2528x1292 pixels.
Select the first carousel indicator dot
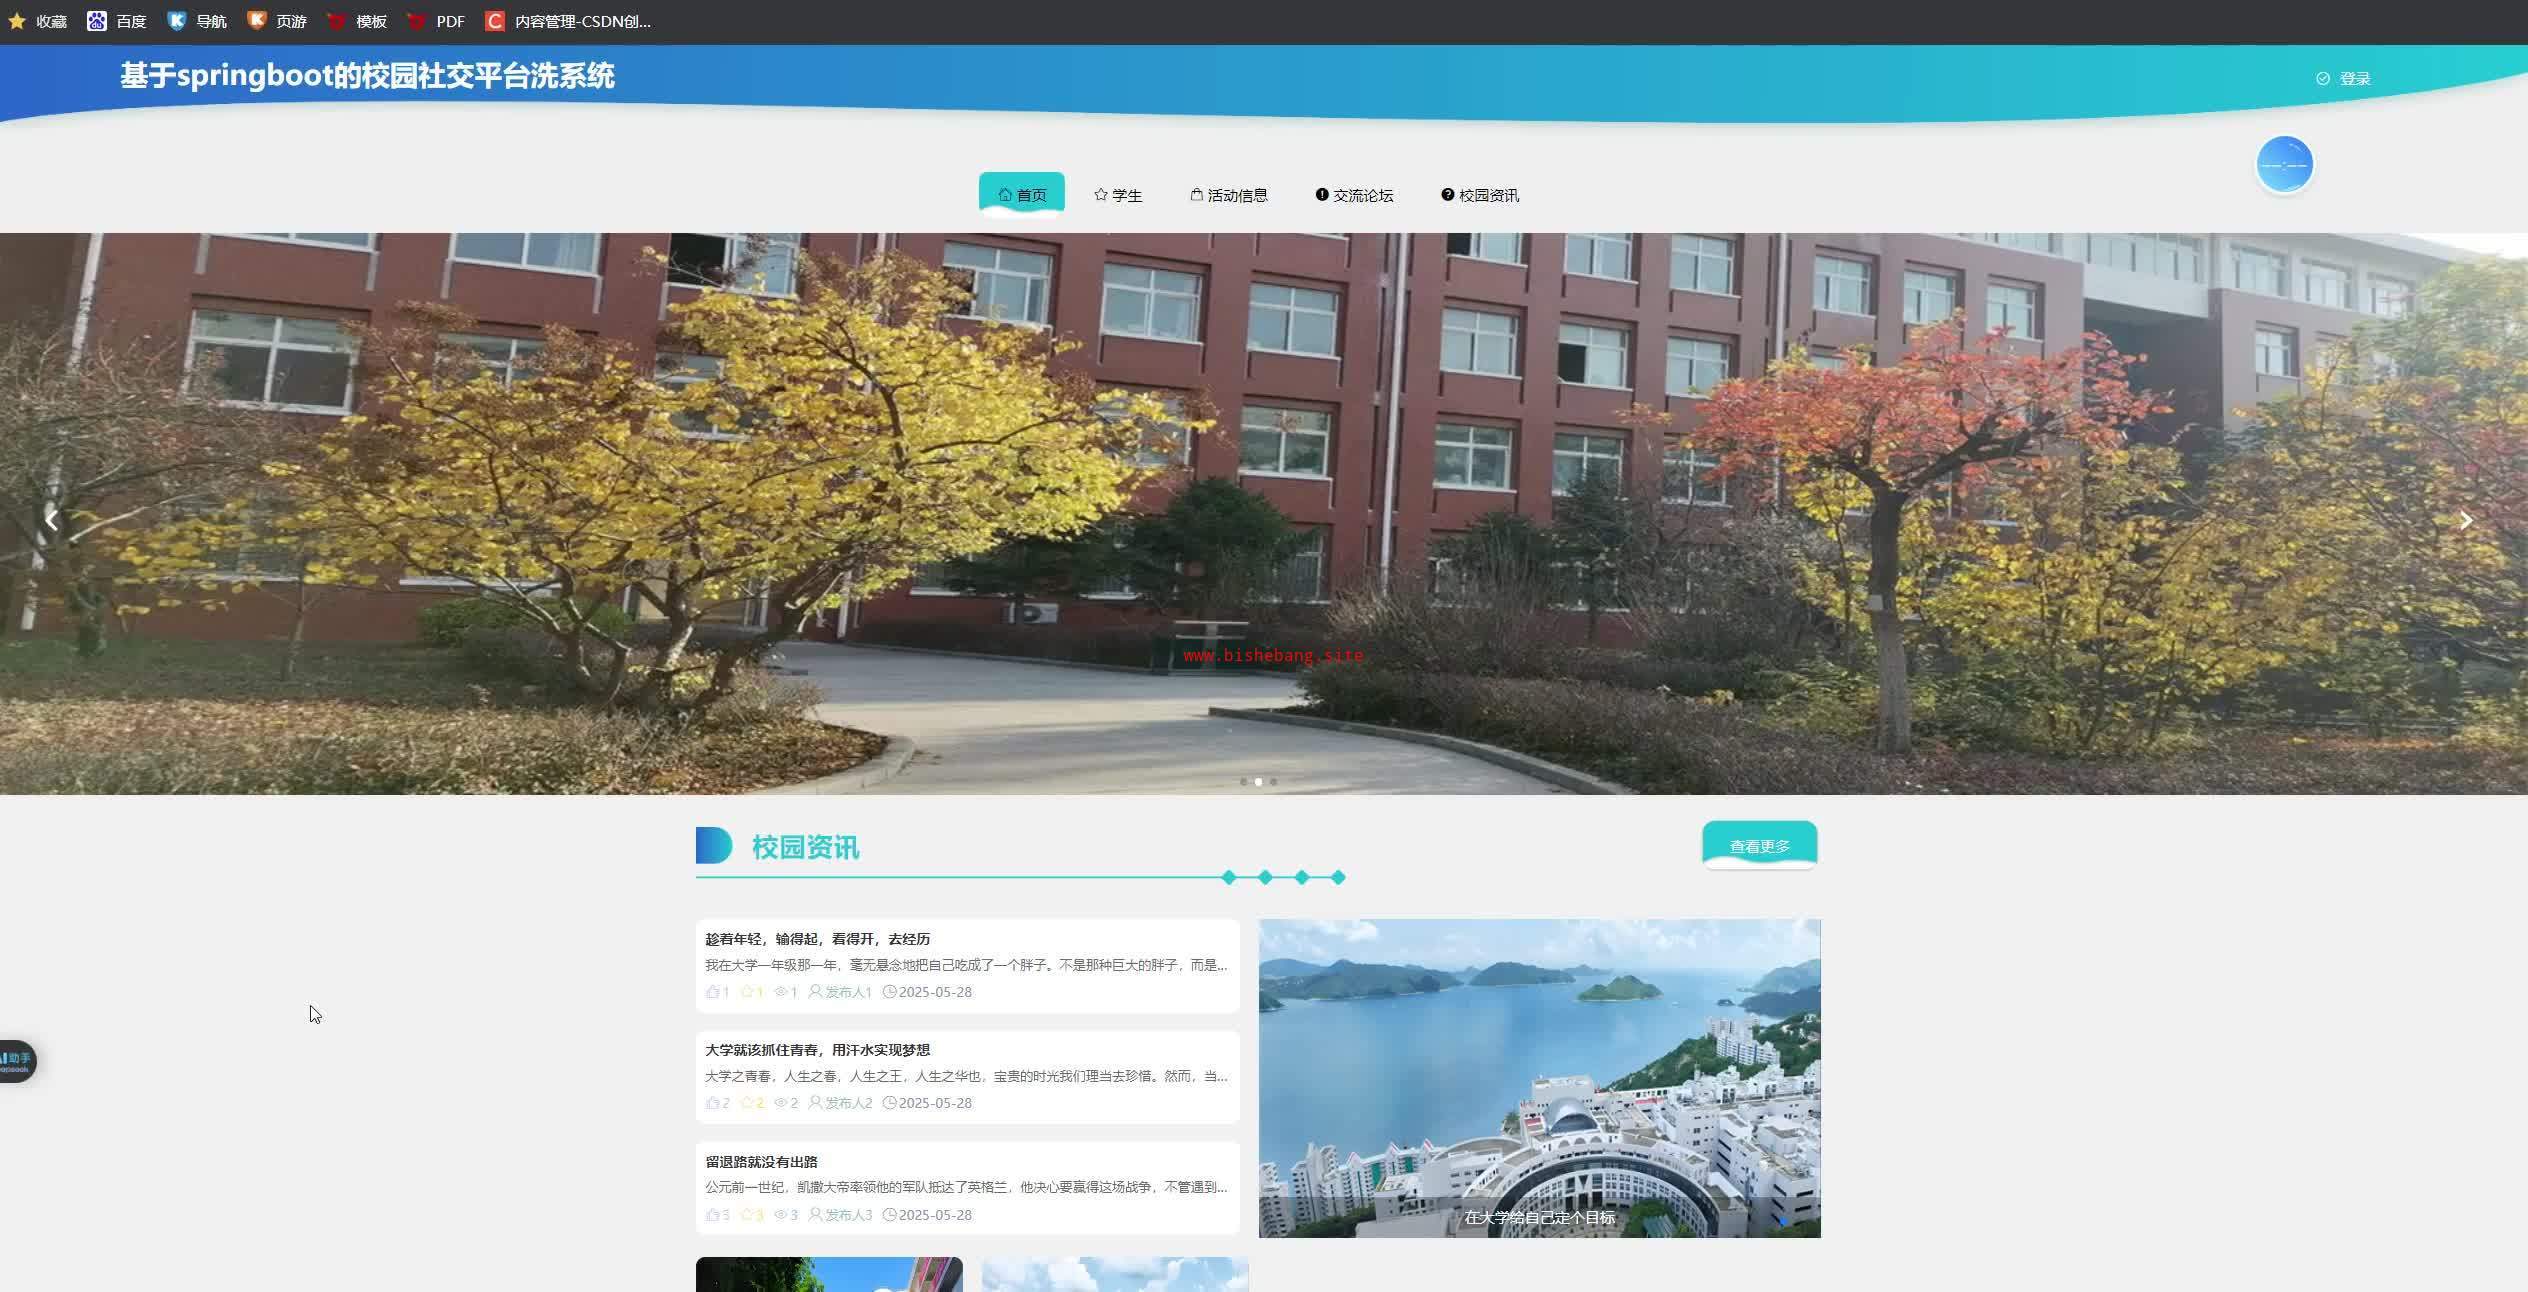tap(1243, 782)
